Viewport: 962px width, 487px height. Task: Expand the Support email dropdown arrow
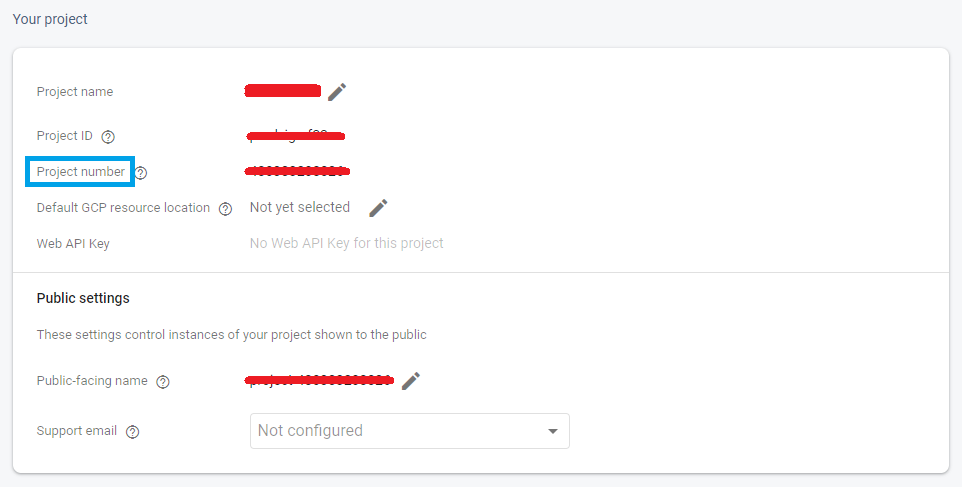point(552,431)
